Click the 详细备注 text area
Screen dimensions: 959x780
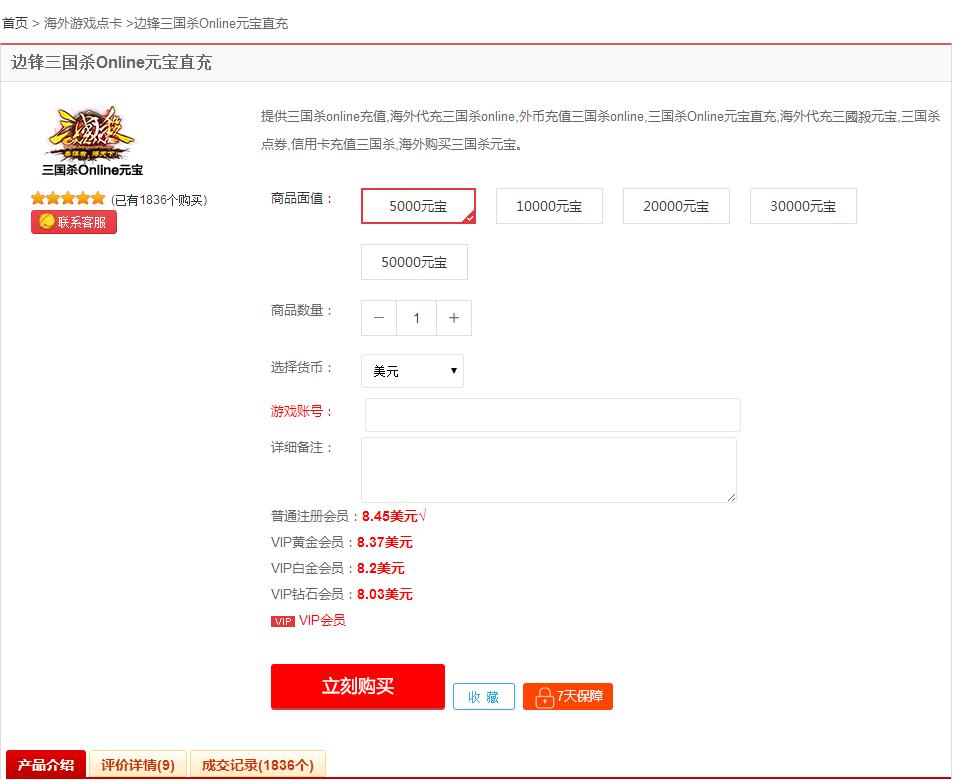[x=549, y=470]
